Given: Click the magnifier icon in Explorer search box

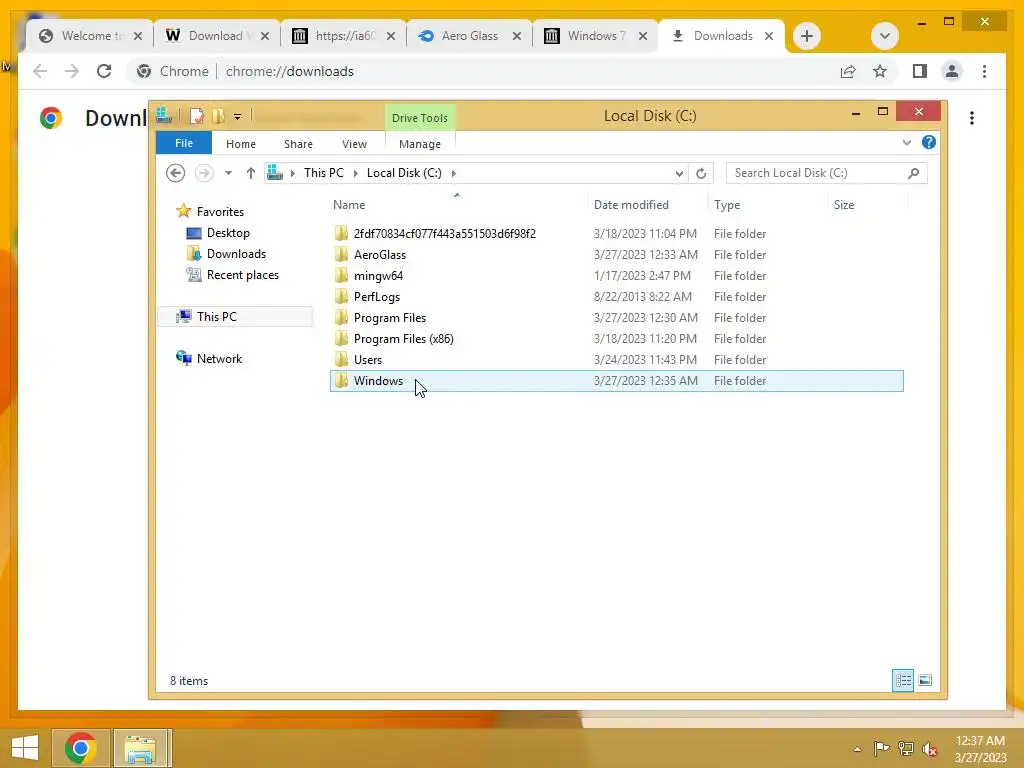Looking at the screenshot, I should point(914,173).
